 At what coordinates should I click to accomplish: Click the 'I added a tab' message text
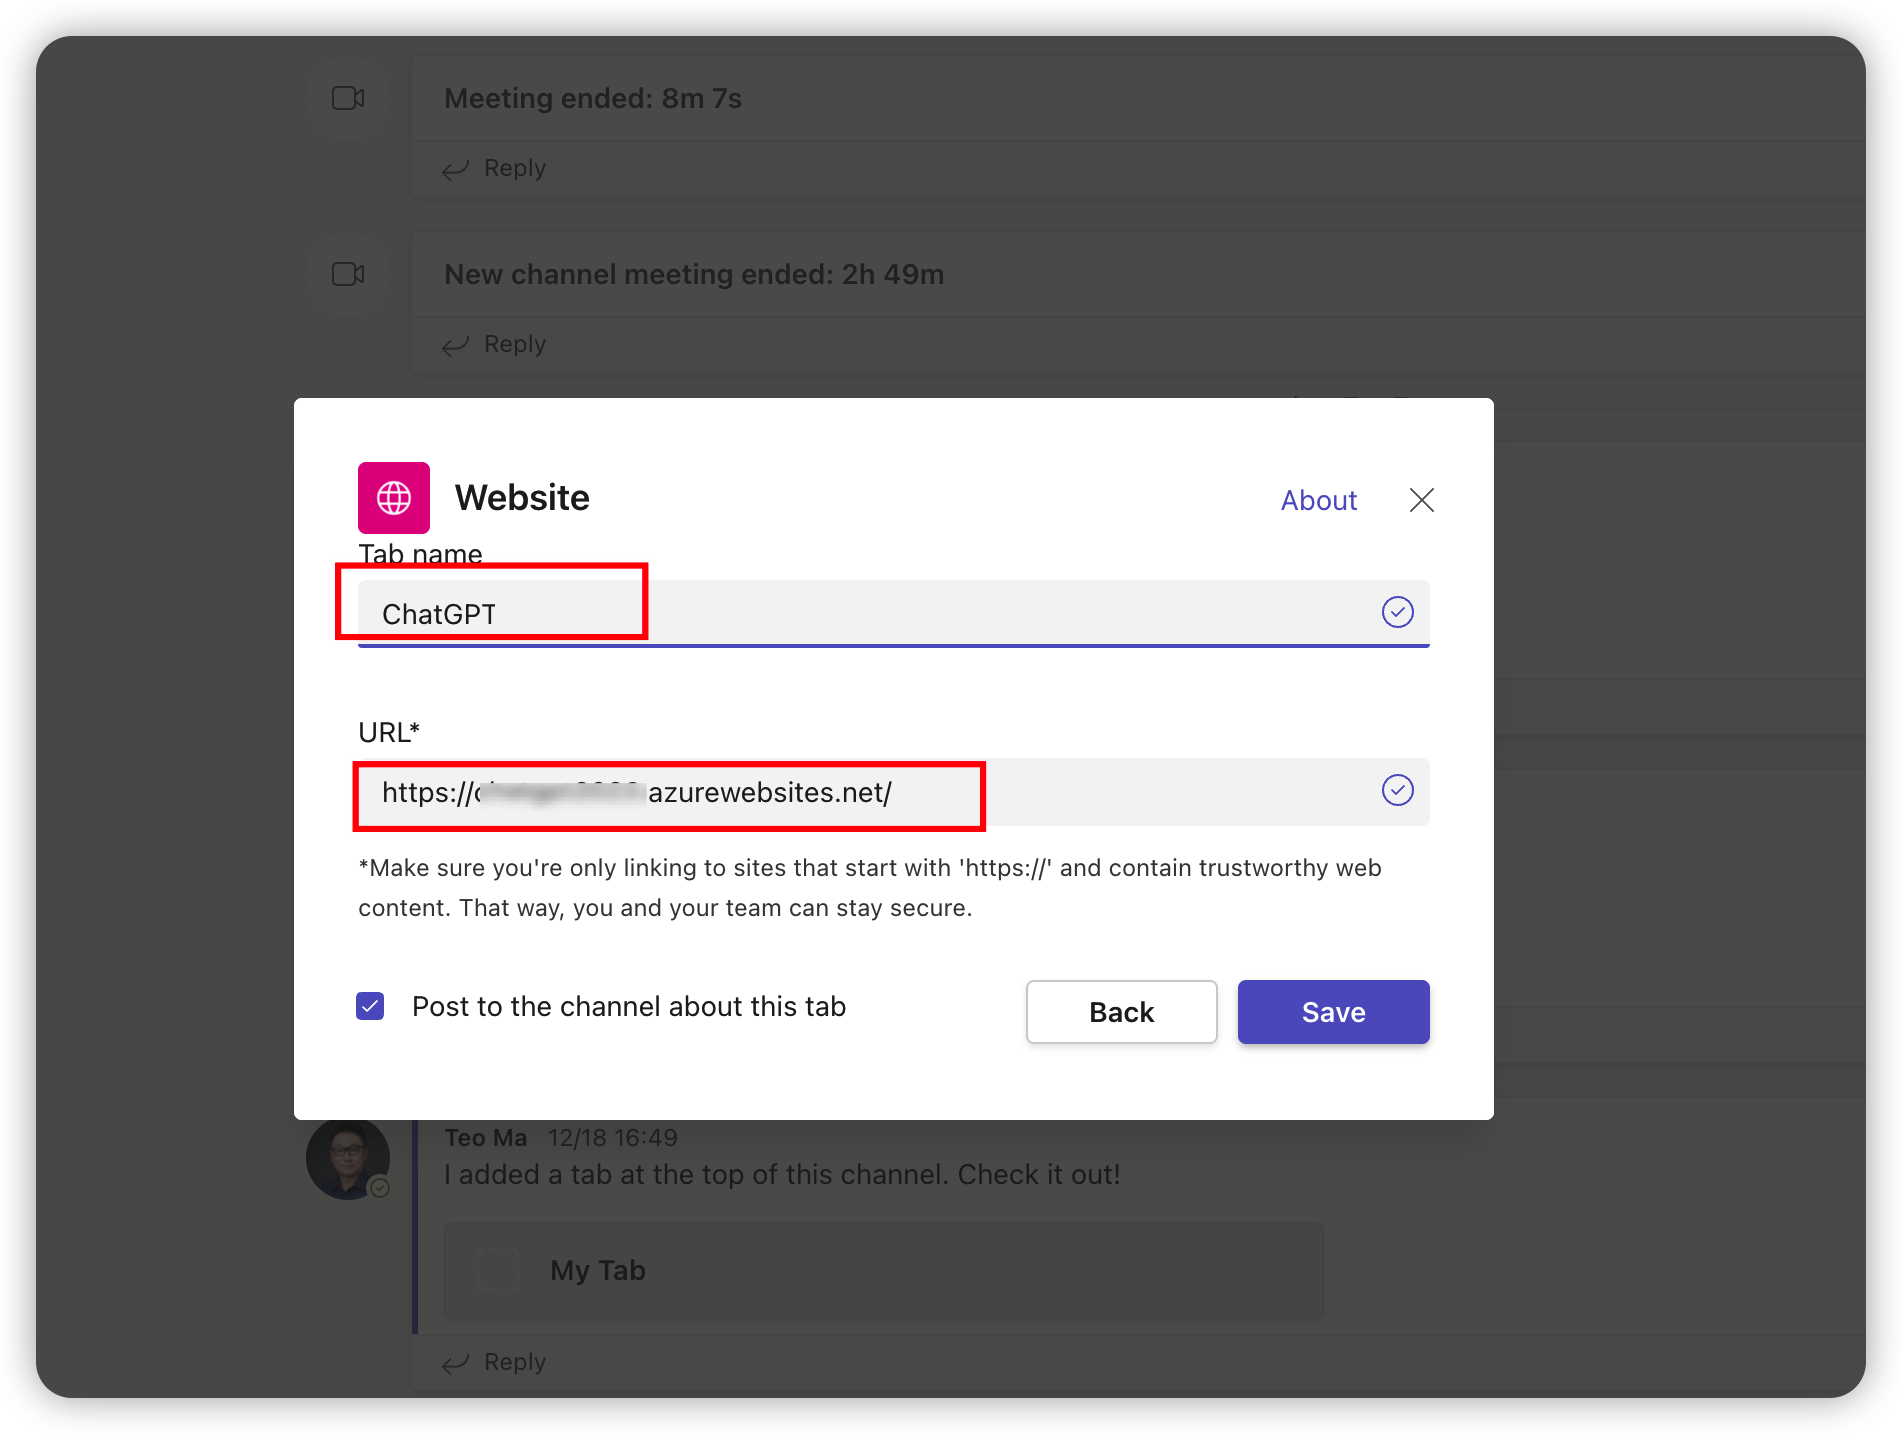pos(782,1174)
